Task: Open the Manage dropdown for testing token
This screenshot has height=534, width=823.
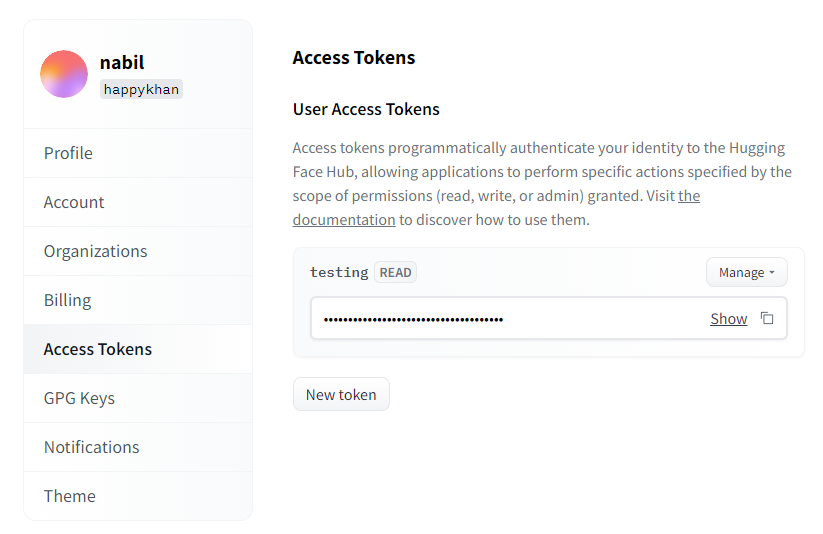Action: coord(746,272)
